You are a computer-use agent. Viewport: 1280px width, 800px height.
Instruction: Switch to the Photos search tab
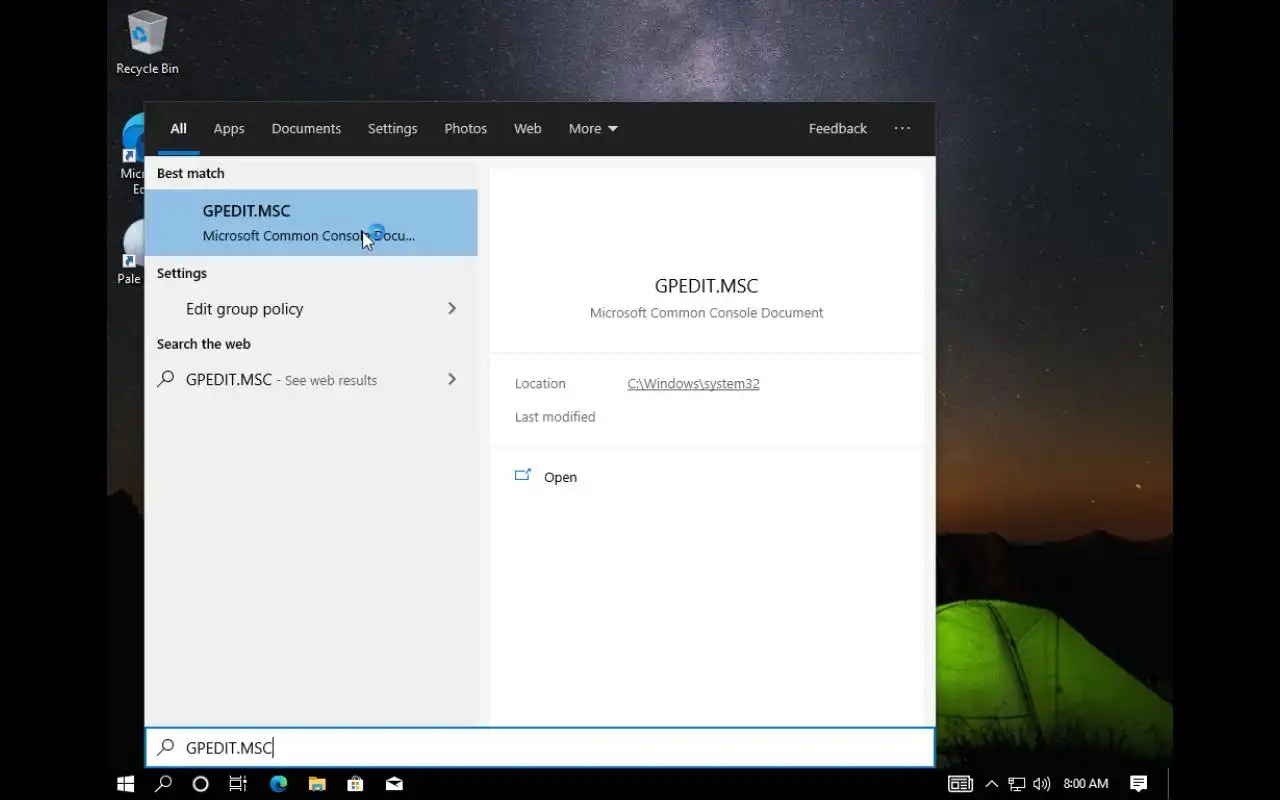(466, 128)
